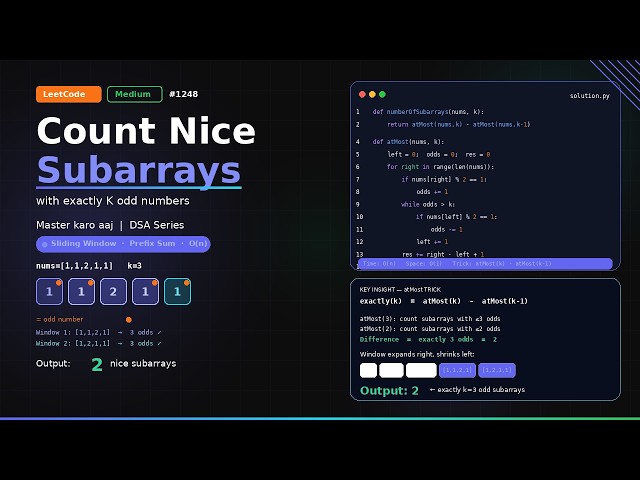Click code line 'def atMost(nums, k):'

coord(408,142)
